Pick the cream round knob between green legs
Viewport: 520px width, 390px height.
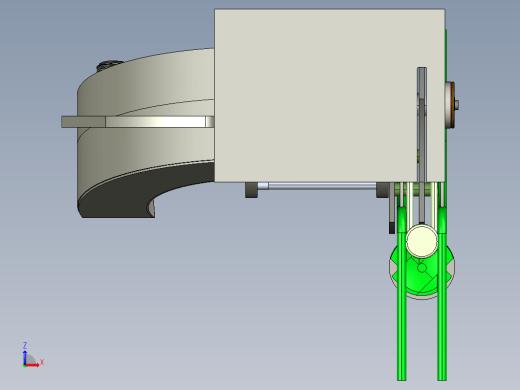pyautogui.click(x=422, y=241)
